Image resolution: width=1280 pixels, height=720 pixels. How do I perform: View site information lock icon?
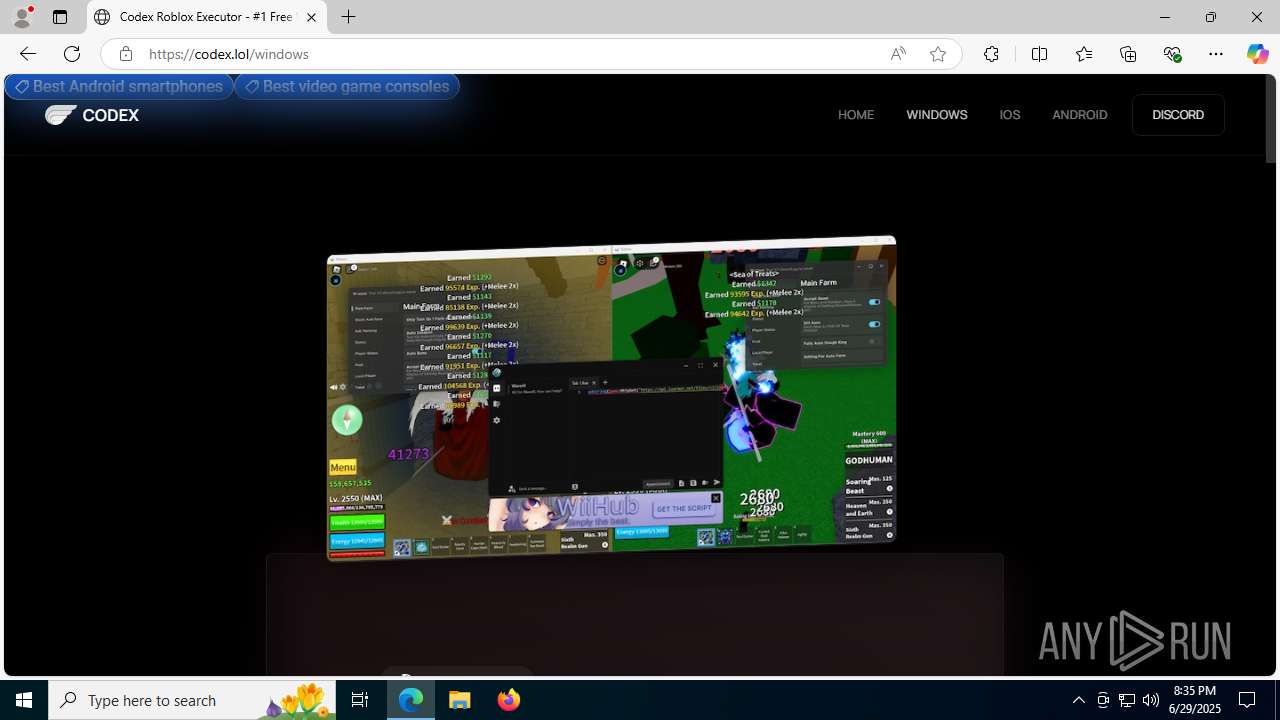pyautogui.click(x=125, y=54)
